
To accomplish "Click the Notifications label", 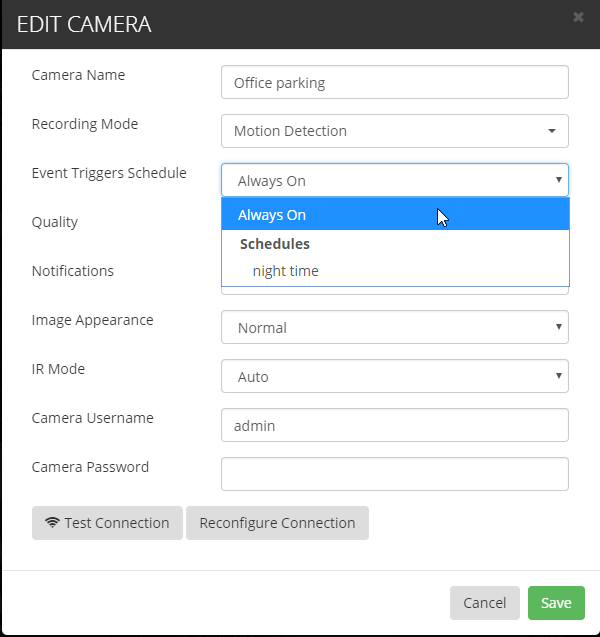I will [x=73, y=271].
